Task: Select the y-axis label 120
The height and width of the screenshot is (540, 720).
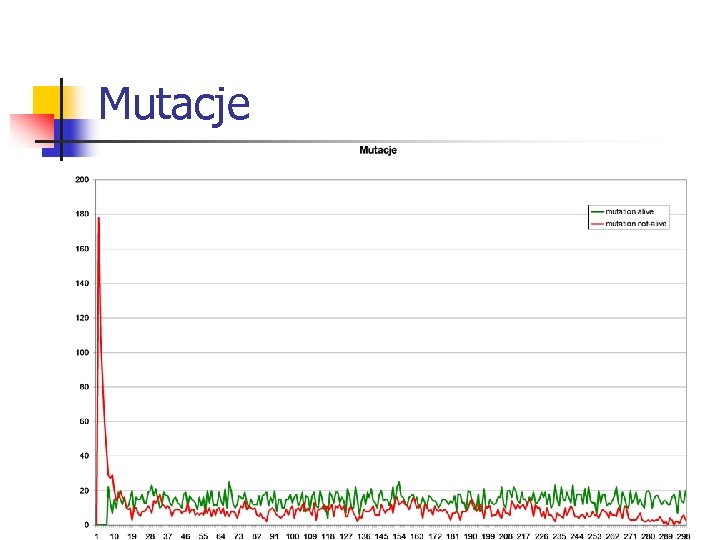Action: (82, 318)
